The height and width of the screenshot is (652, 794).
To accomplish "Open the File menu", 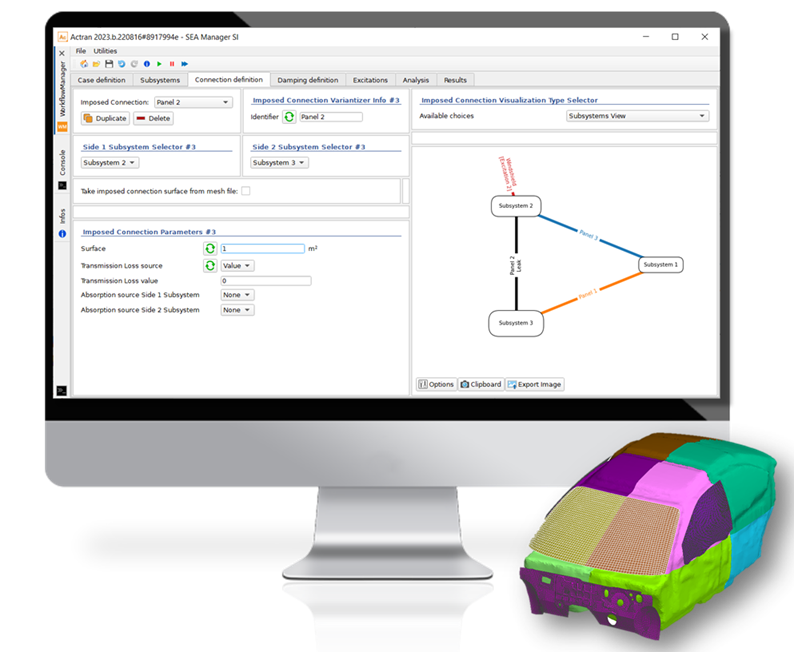I will pyautogui.click(x=81, y=51).
